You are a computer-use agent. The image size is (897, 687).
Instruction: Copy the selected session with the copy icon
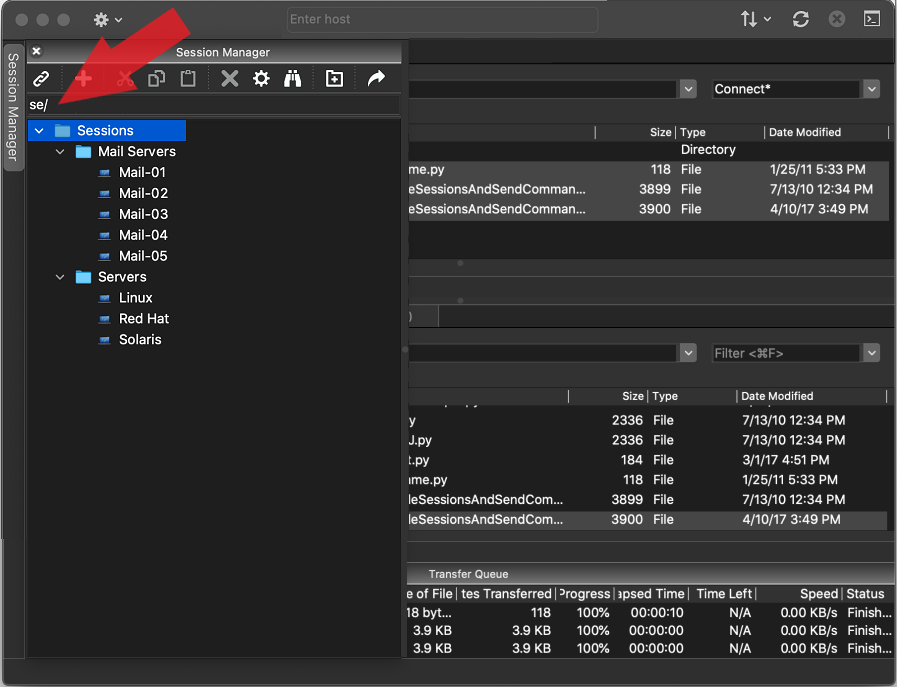[x=155, y=79]
